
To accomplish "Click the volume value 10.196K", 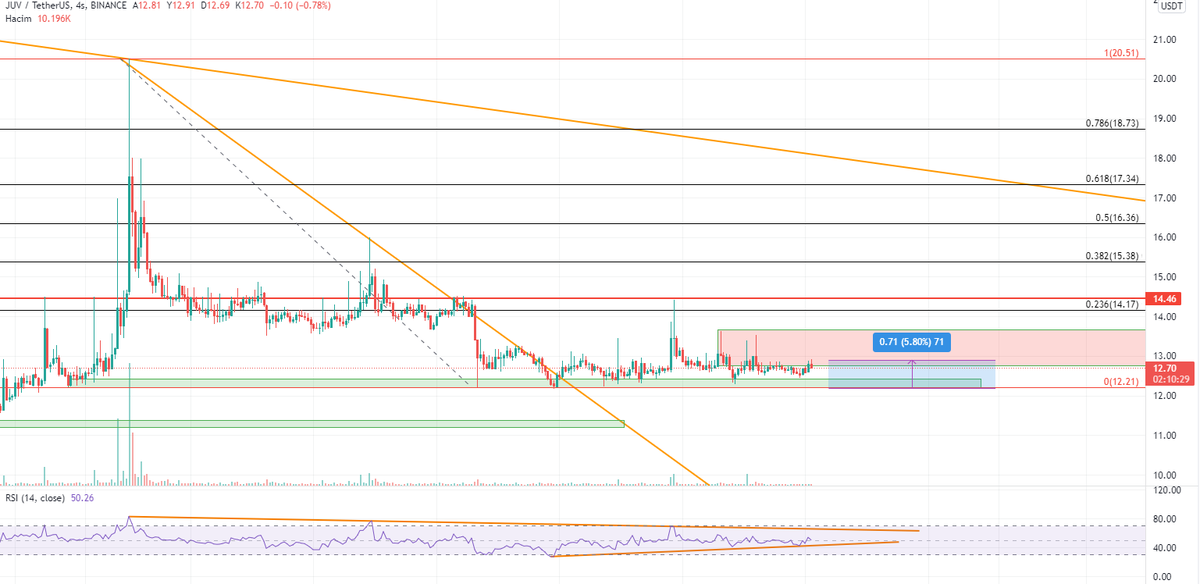I will pyautogui.click(x=55, y=19).
